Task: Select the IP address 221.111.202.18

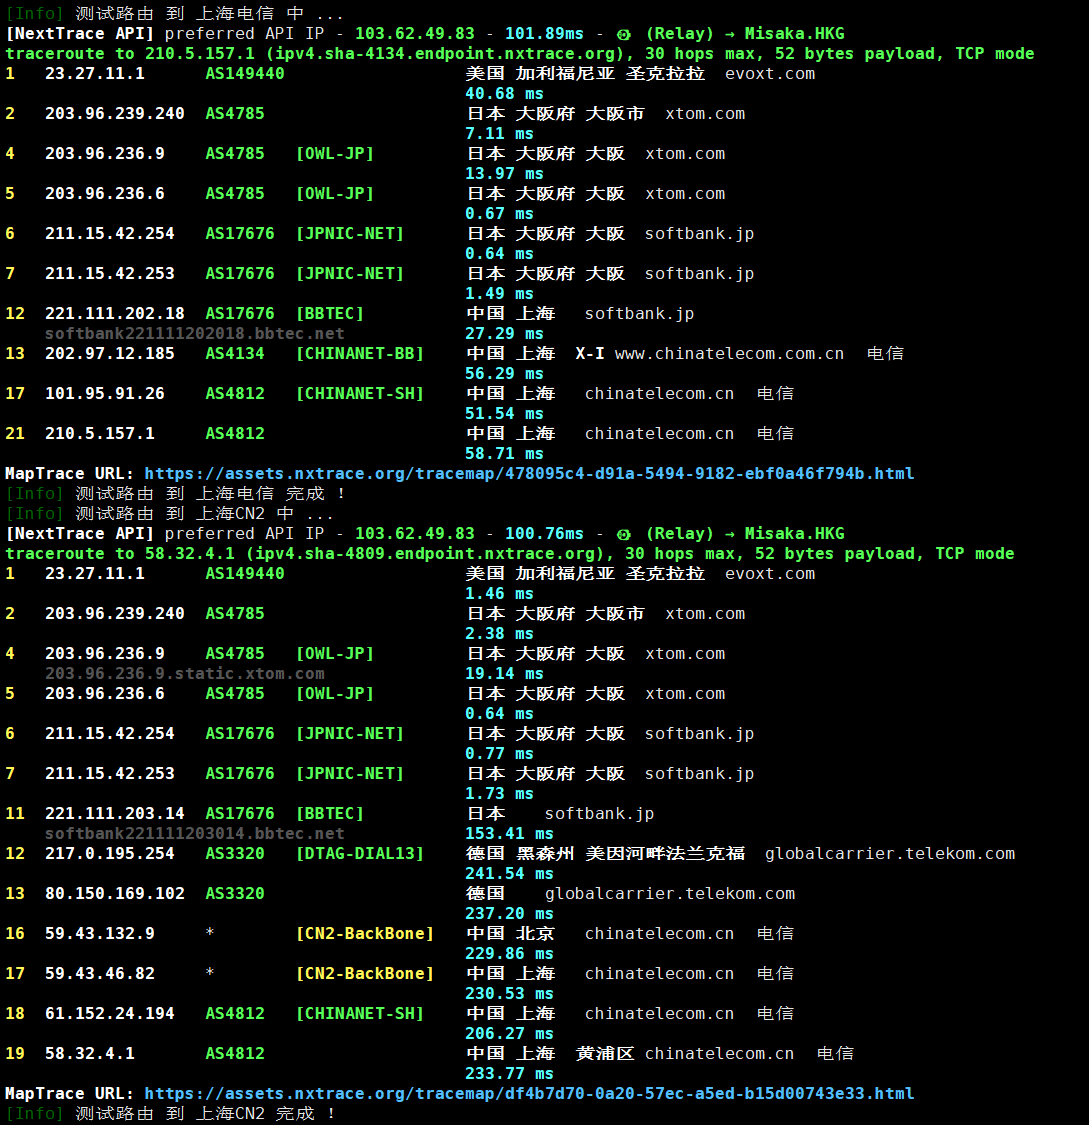Action: tap(115, 314)
